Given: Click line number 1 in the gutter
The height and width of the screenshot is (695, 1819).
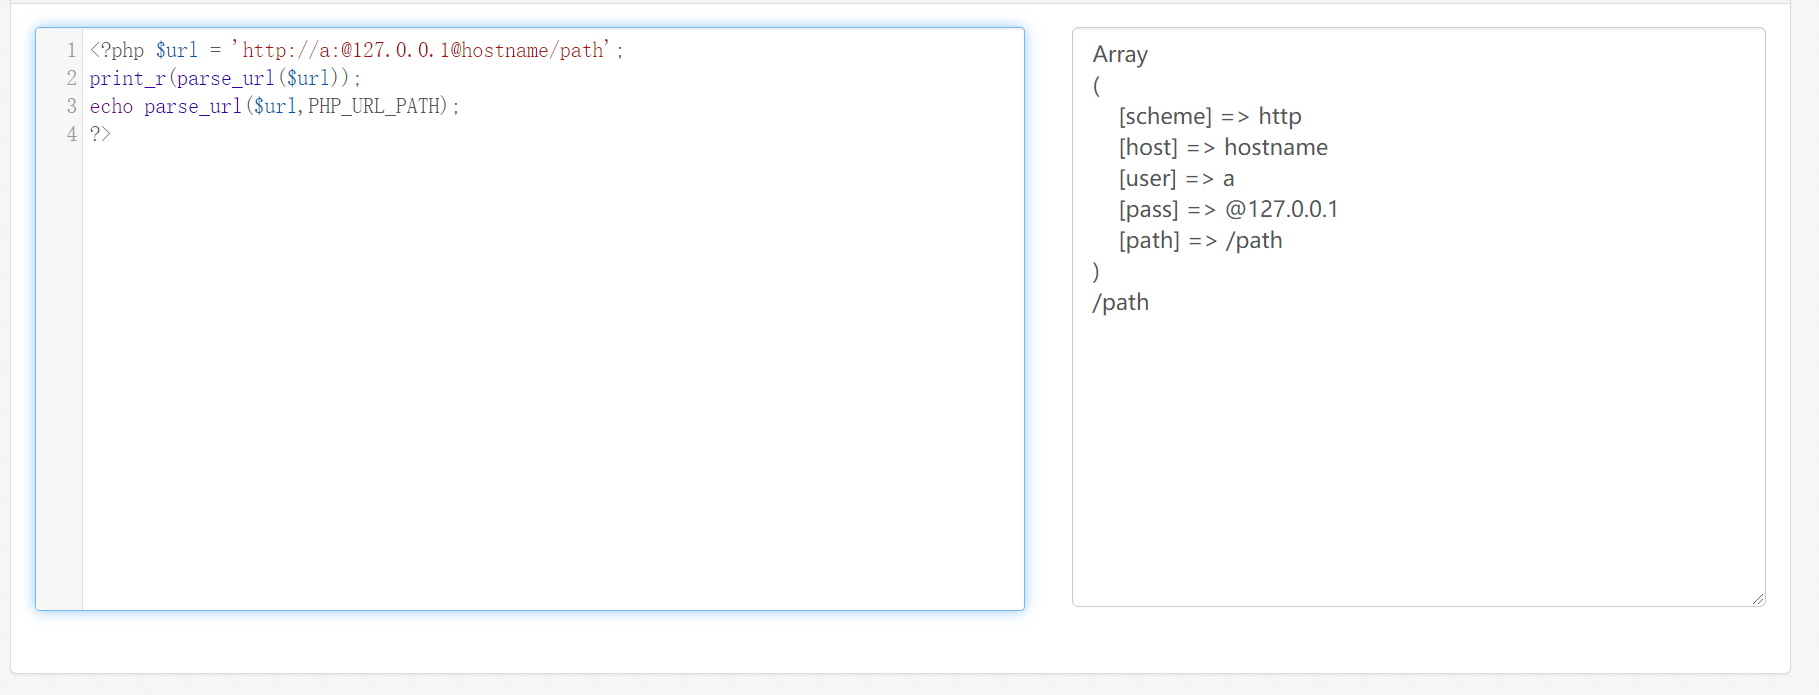Looking at the screenshot, I should point(71,50).
